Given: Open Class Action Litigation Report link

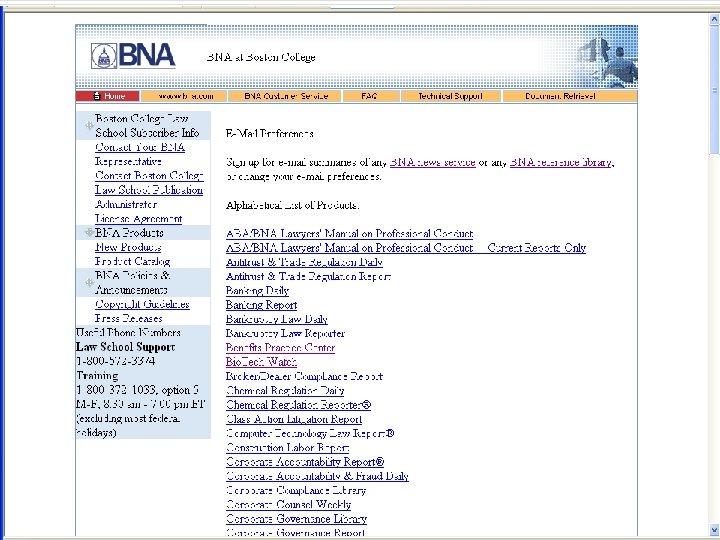Looking at the screenshot, I should pos(294,419).
